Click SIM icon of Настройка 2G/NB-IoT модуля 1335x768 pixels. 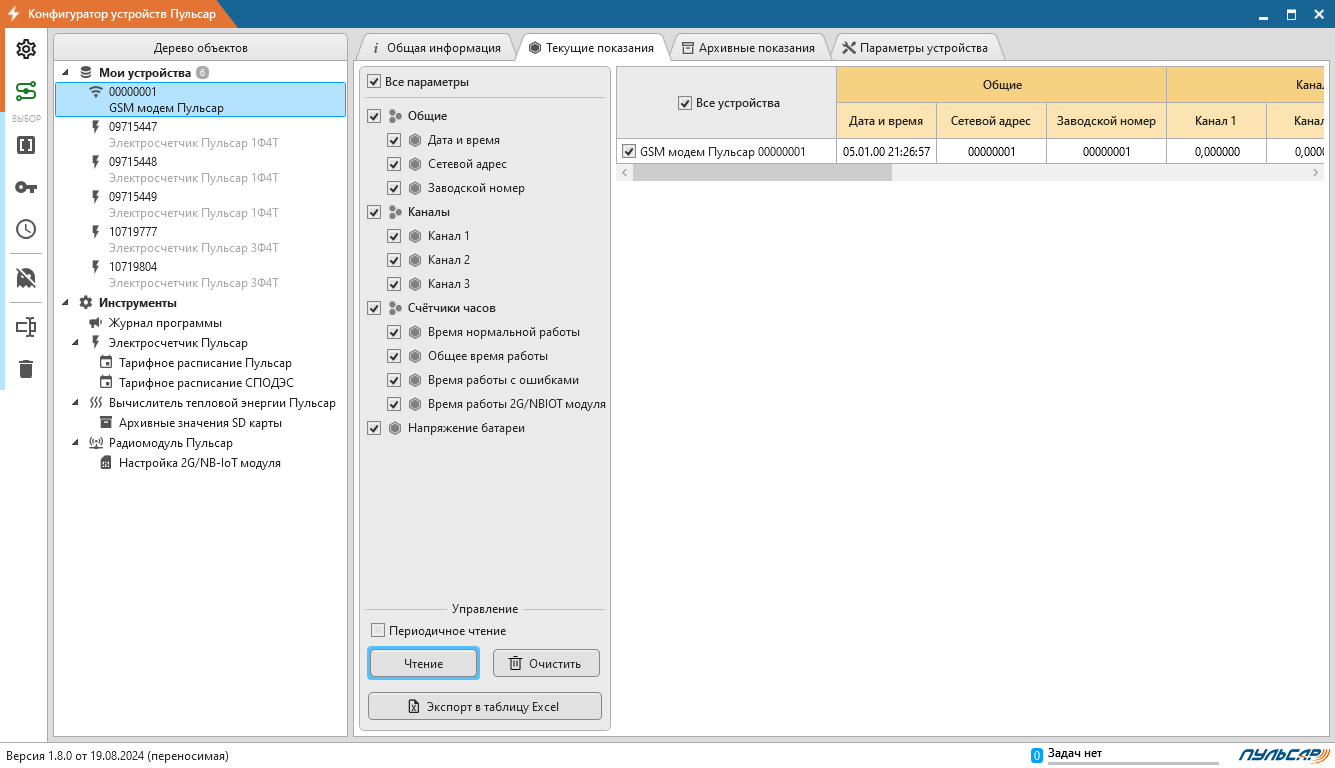click(106, 463)
